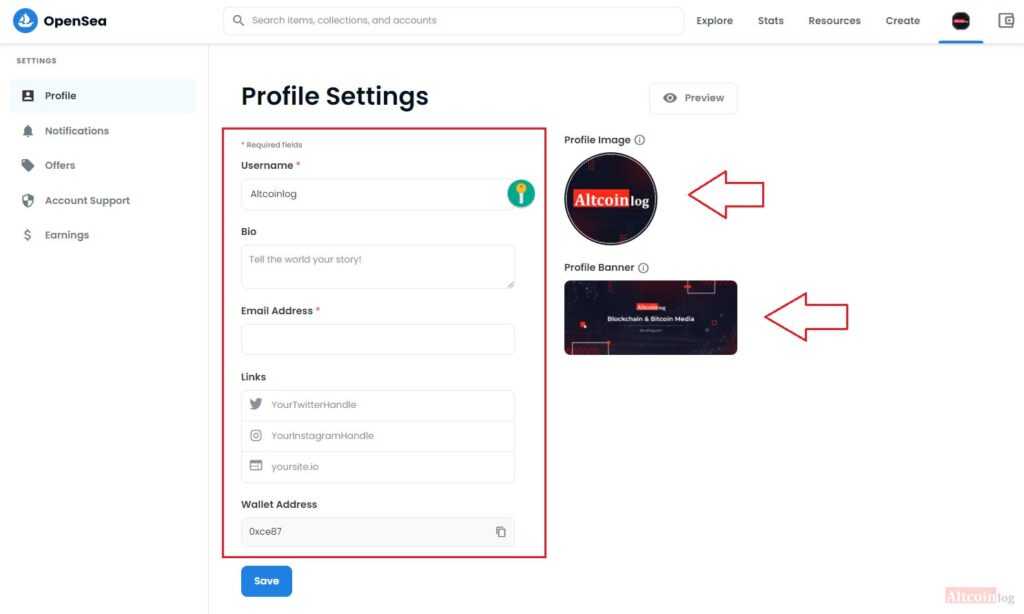Click the Bio text area
Viewport: 1024px width, 614px height.
(x=377, y=267)
